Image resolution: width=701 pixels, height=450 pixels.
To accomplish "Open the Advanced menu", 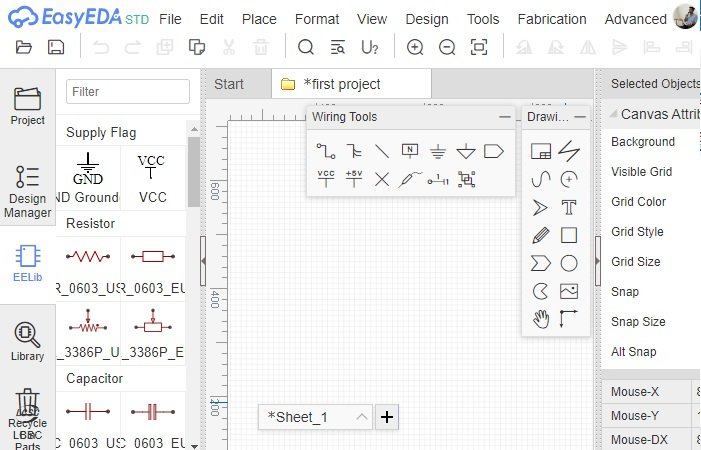I will click(x=635, y=19).
